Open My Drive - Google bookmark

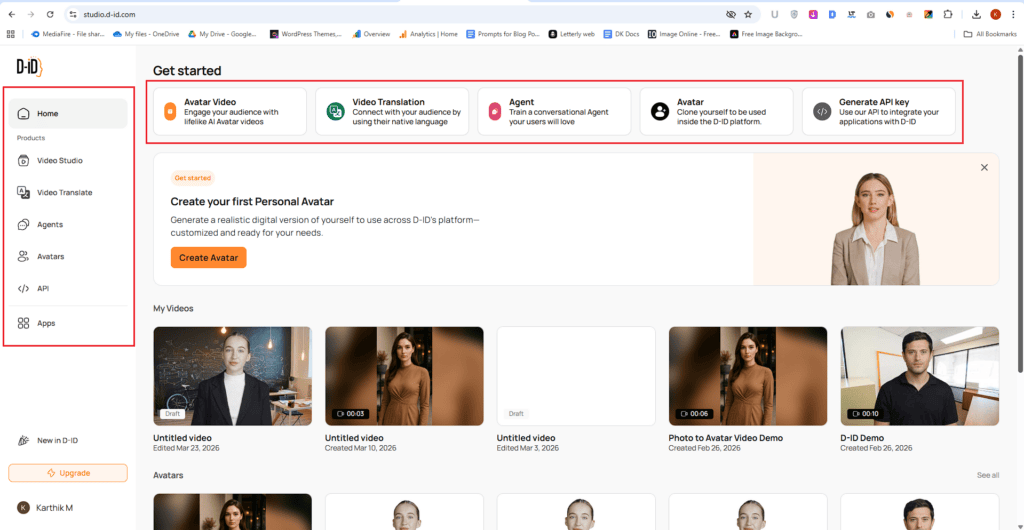point(223,34)
